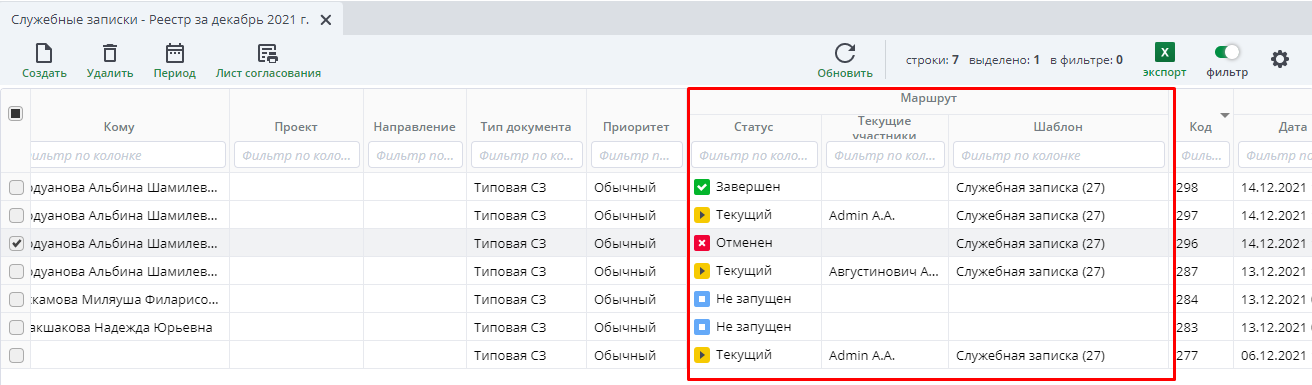
Task: Check the row with code 298
Action: 15,187
